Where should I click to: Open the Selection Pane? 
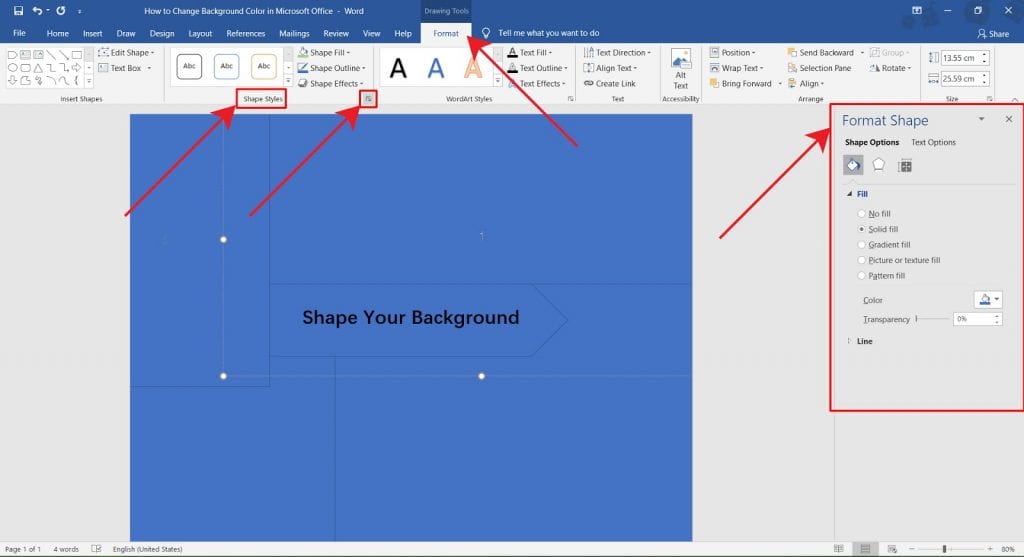click(x=819, y=68)
